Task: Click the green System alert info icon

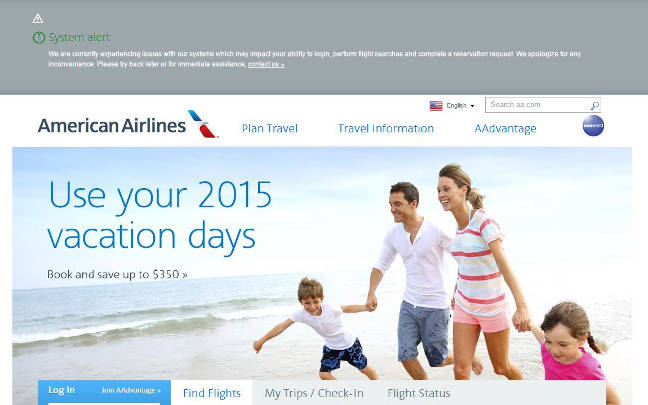Action: (38, 38)
